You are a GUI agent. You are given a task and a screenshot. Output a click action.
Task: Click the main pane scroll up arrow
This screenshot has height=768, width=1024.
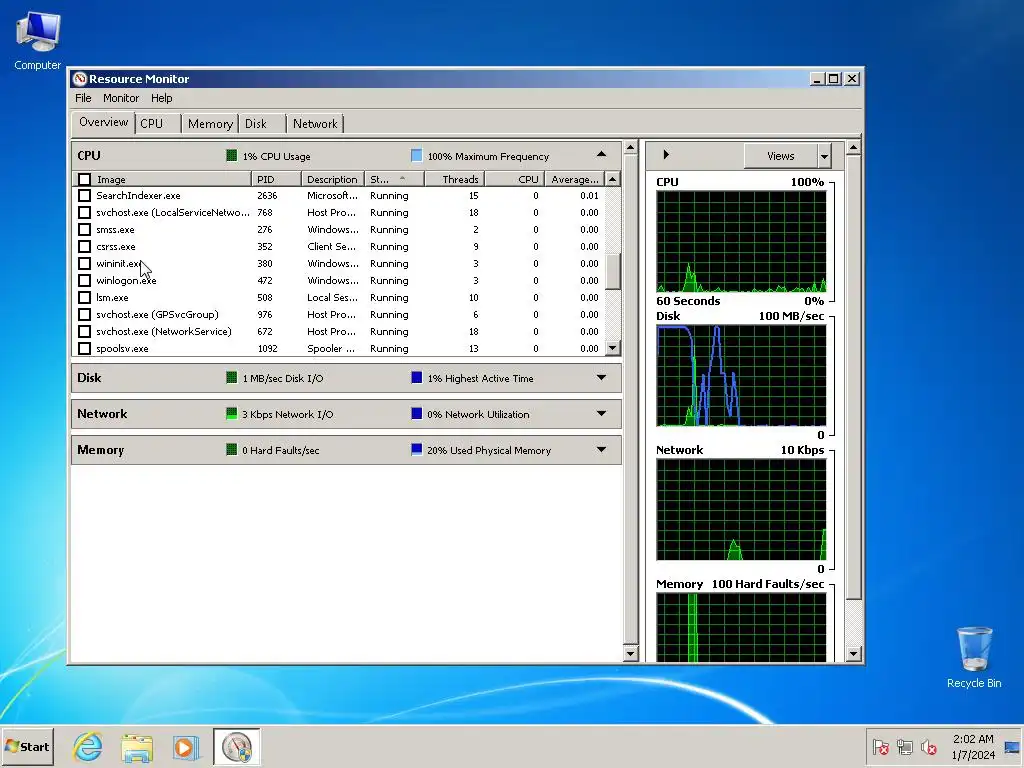tap(630, 148)
